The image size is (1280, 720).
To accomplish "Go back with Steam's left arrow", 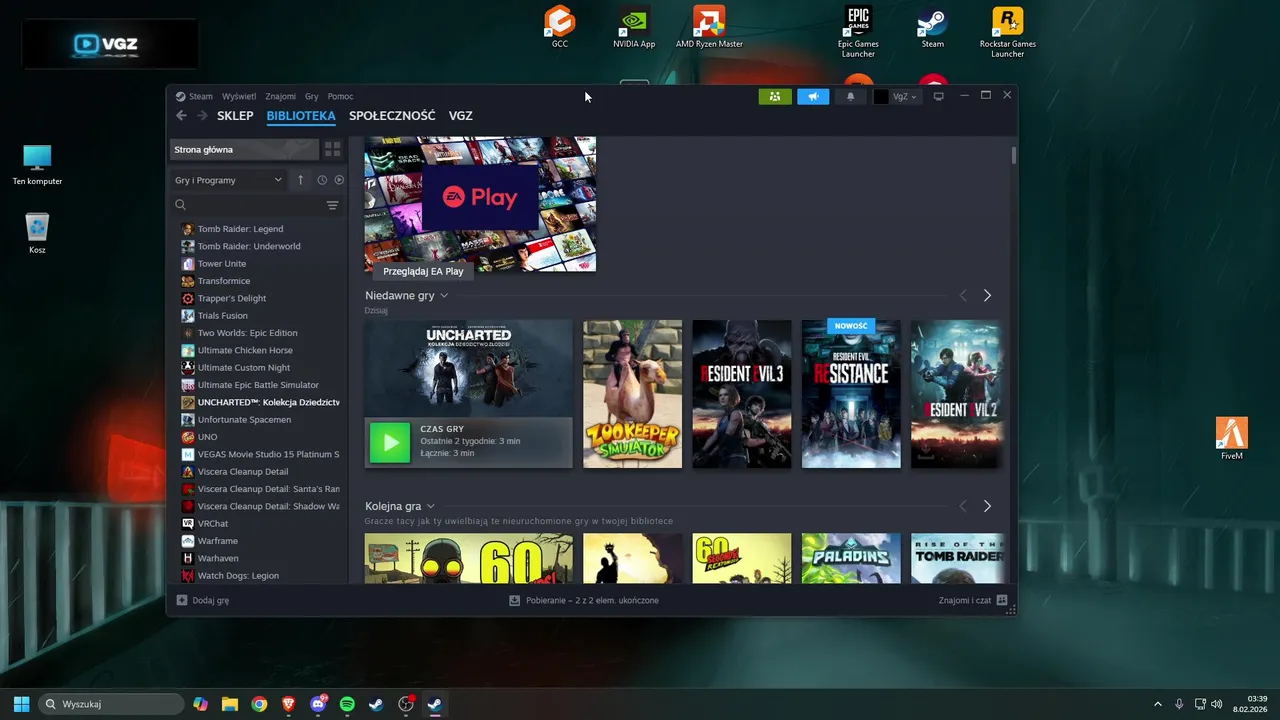I will (x=181, y=116).
